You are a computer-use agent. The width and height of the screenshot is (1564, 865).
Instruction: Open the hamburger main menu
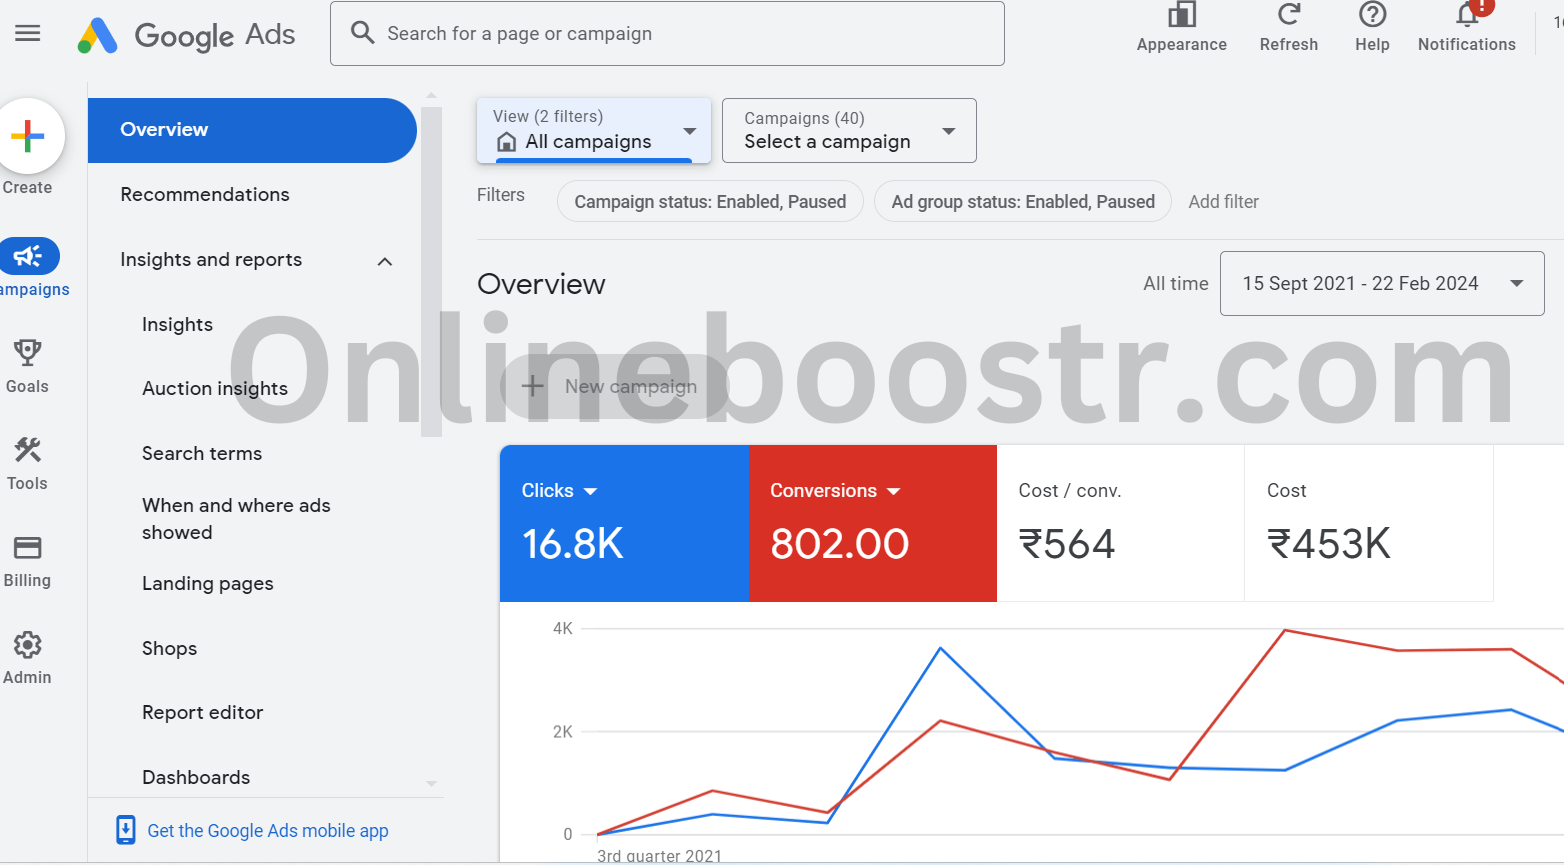28,33
